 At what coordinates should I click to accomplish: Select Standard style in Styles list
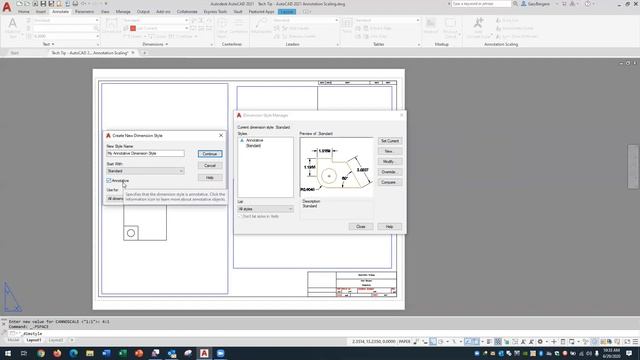click(253, 146)
